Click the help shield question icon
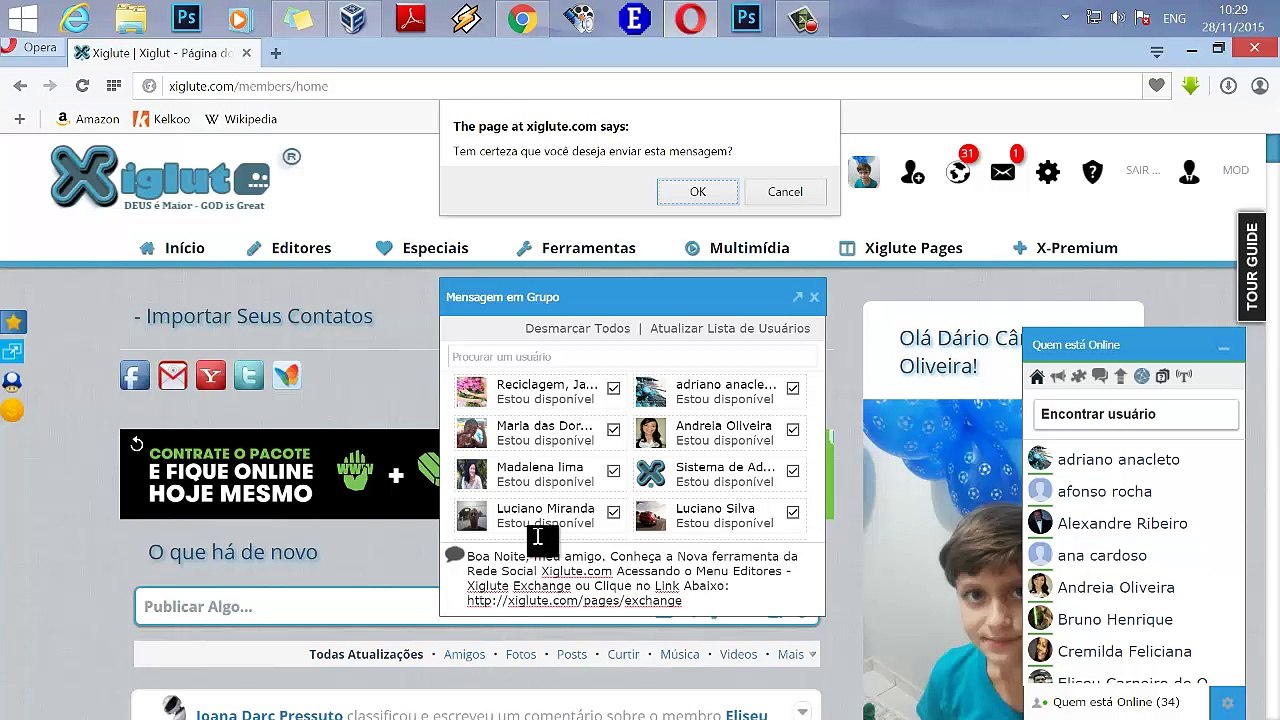Screen dimensions: 1280x720 [1092, 172]
